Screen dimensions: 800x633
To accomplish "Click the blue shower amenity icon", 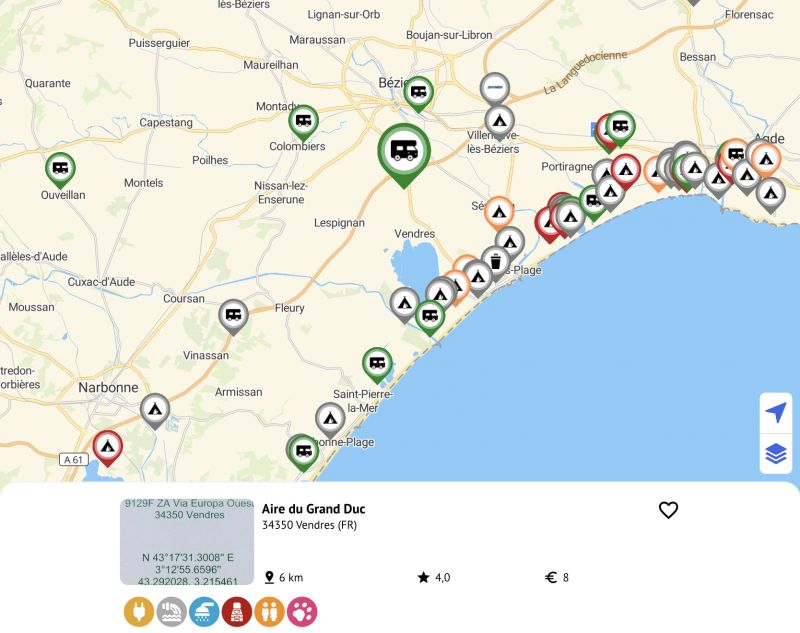I will [x=204, y=612].
